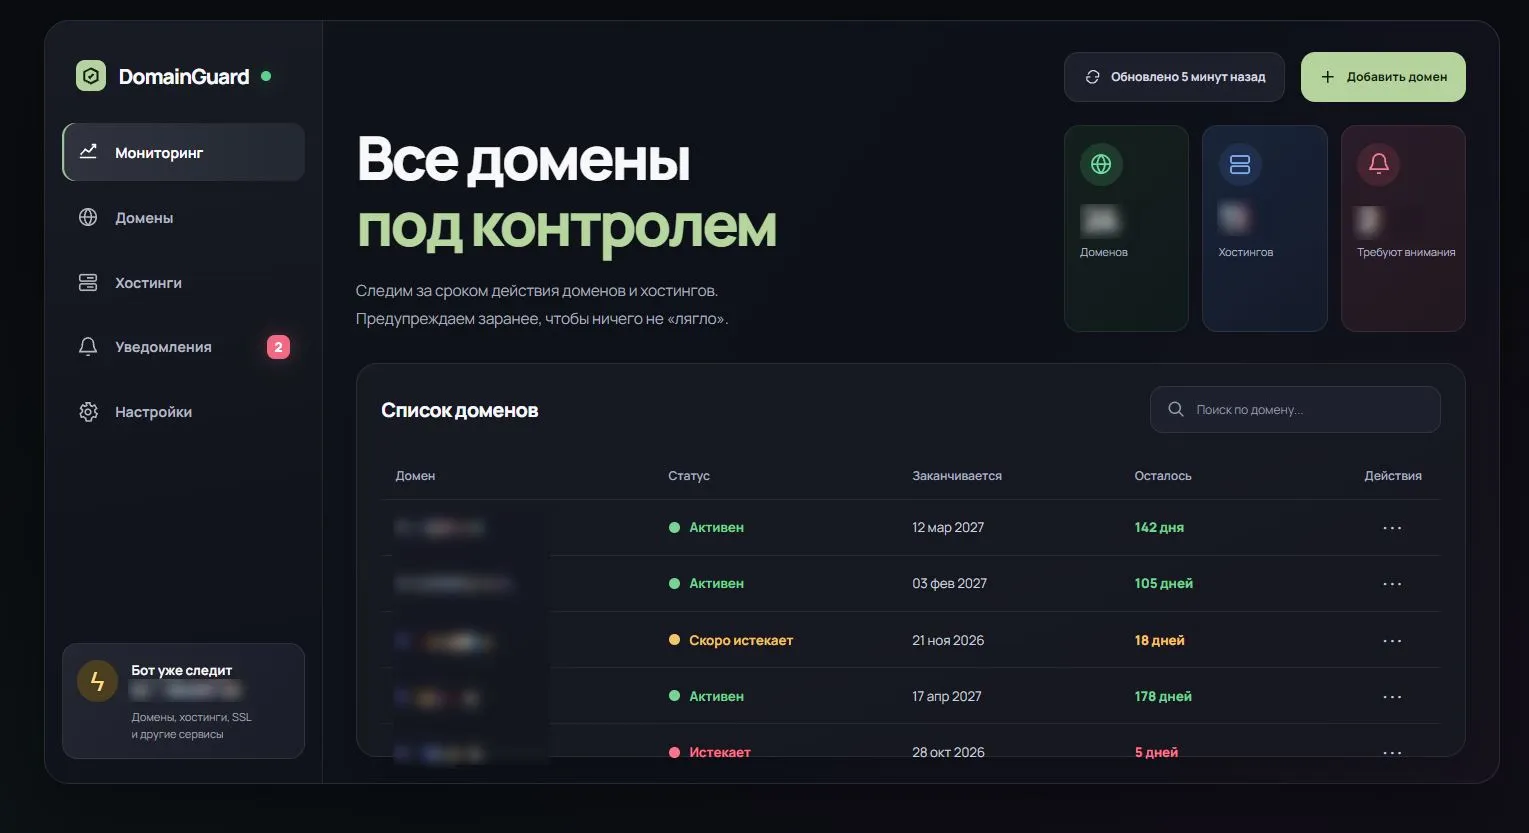The image size is (1529, 833).
Task: Open Настройки in the sidebar
Action: tap(184, 412)
